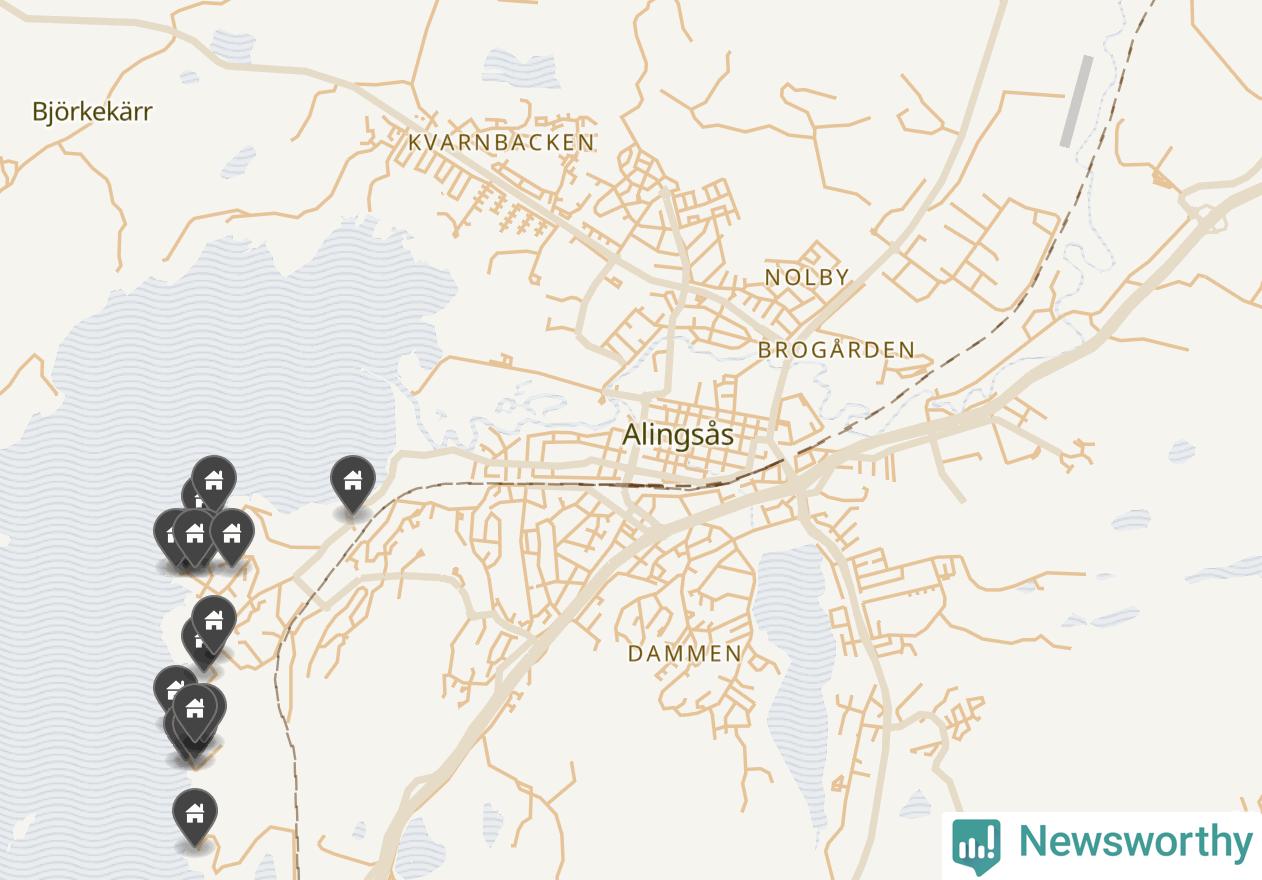Open the front house marker of the mid-shore pair
Viewport: 1262px width, 880px height.
(213, 623)
